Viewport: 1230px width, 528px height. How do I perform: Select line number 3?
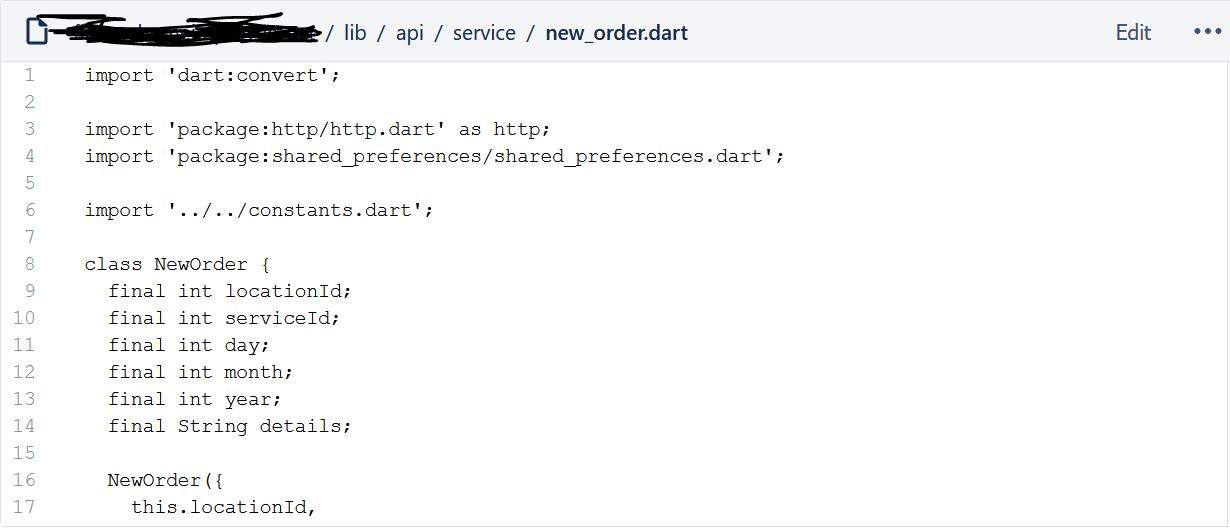point(29,129)
